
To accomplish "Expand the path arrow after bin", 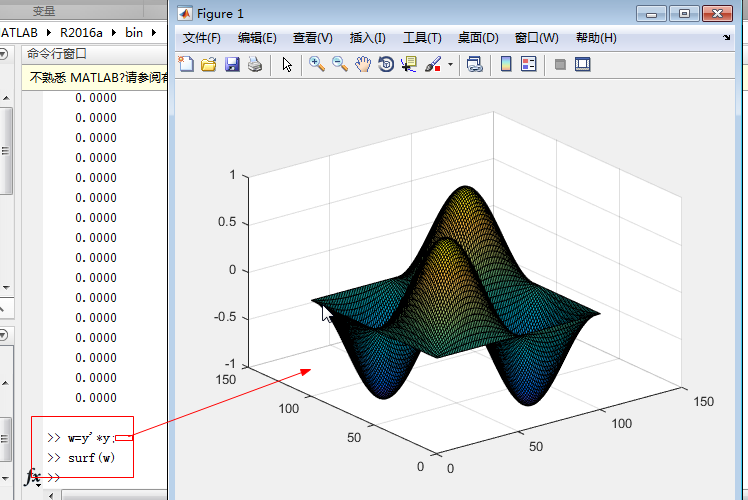I will point(154,32).
